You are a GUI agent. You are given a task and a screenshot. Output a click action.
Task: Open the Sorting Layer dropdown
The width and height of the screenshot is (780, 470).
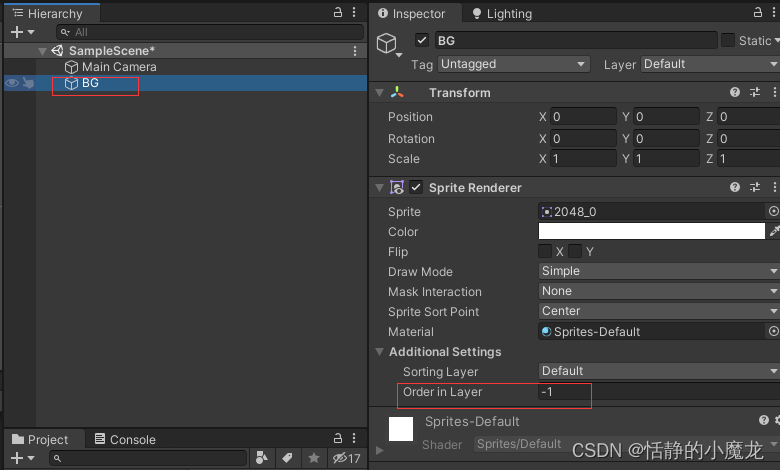659,371
